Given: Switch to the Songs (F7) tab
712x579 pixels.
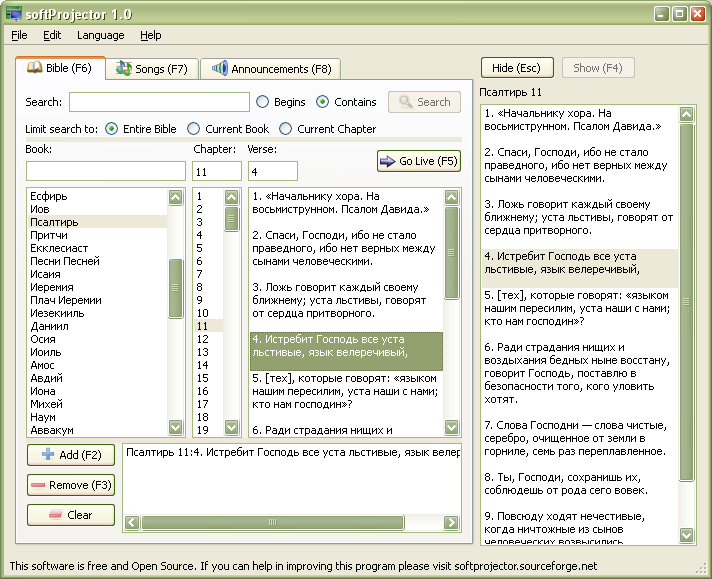Looking at the screenshot, I should point(152,69).
